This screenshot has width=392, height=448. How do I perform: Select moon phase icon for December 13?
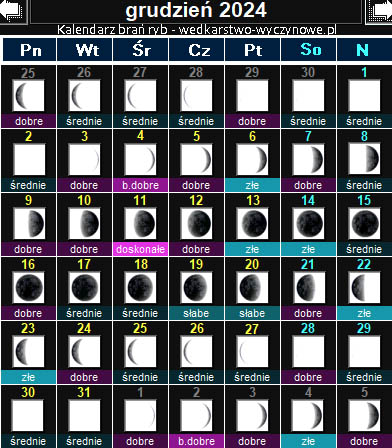pyautogui.click(x=252, y=224)
